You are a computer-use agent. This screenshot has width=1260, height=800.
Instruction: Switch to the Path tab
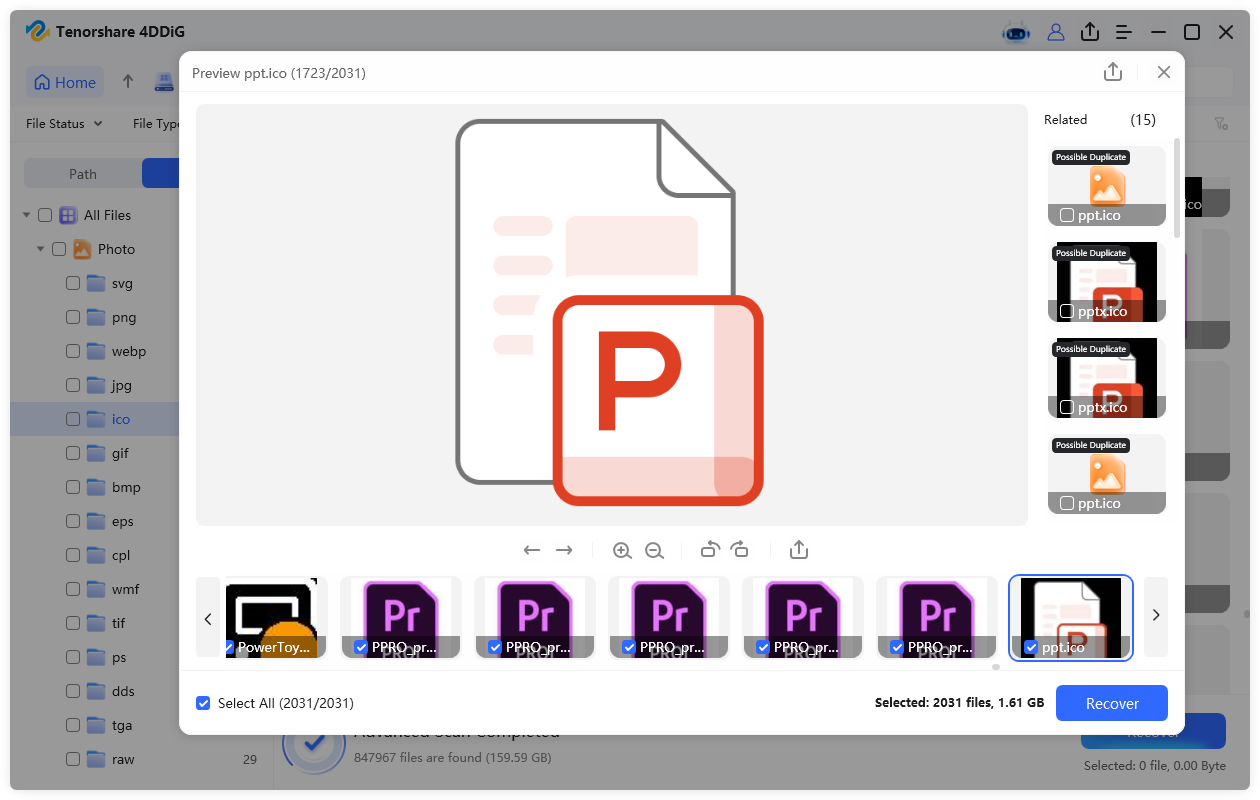pos(83,174)
